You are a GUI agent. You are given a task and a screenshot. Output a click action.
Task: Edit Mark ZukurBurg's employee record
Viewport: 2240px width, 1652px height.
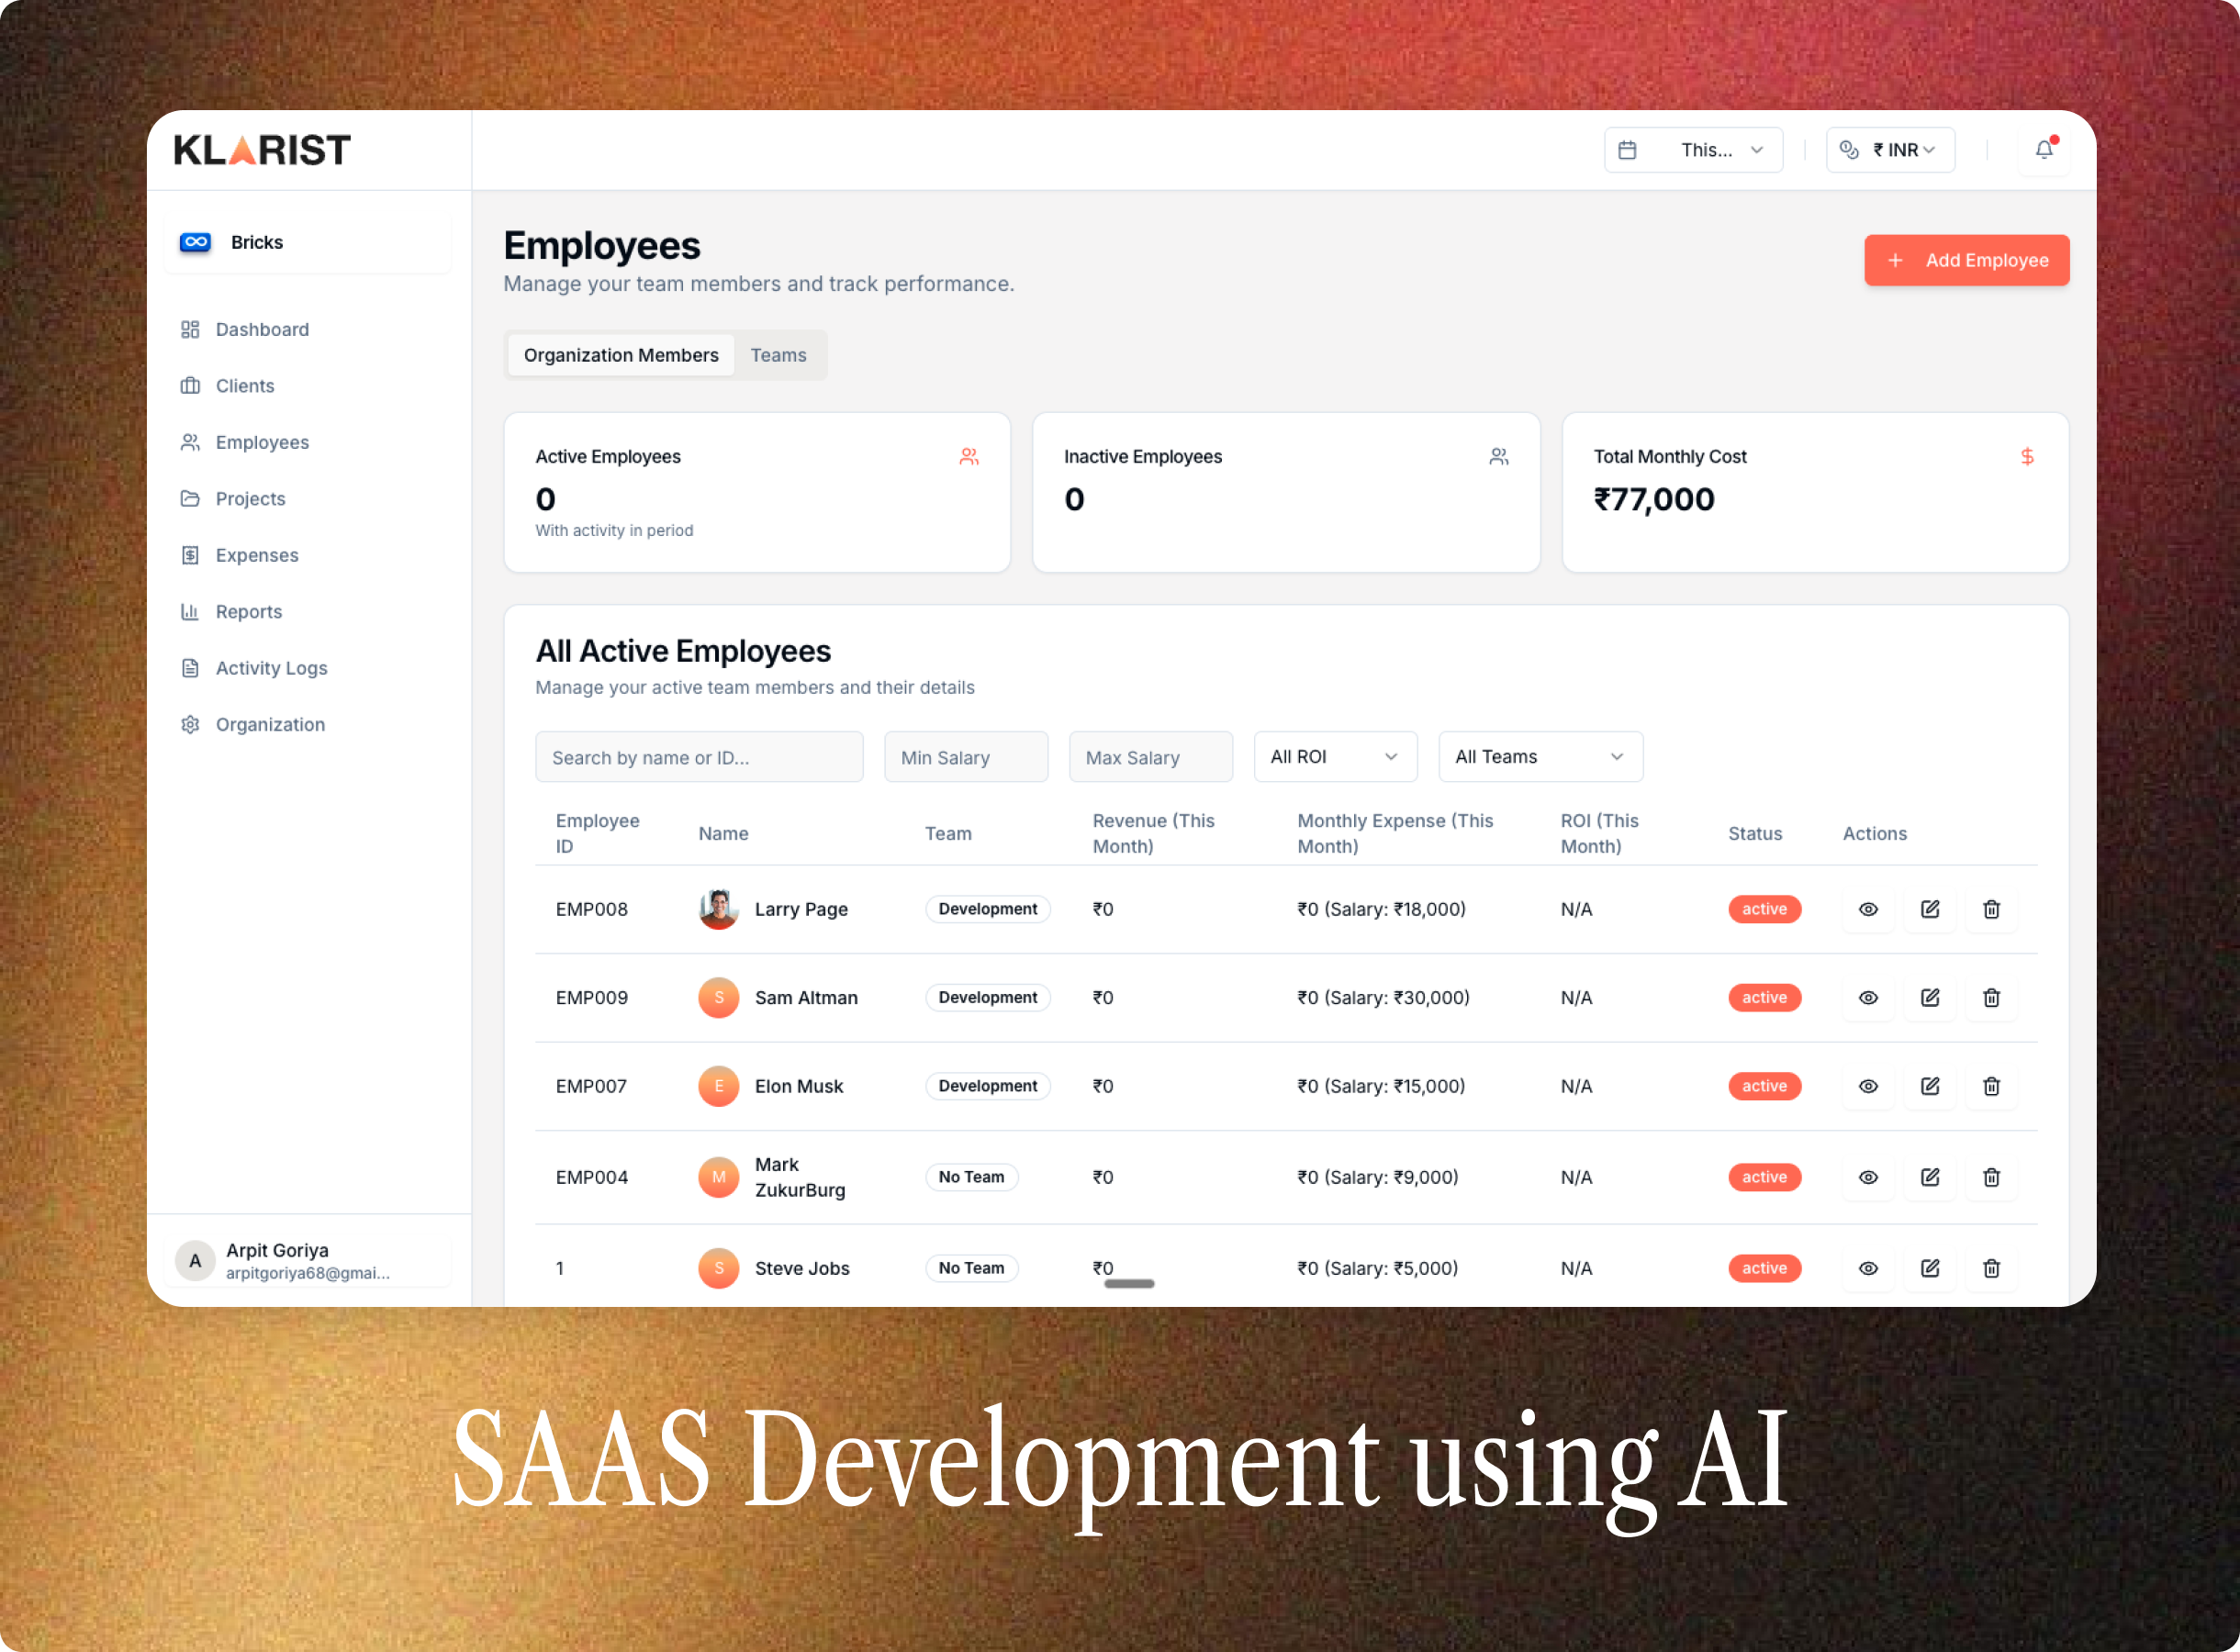(x=1930, y=1177)
